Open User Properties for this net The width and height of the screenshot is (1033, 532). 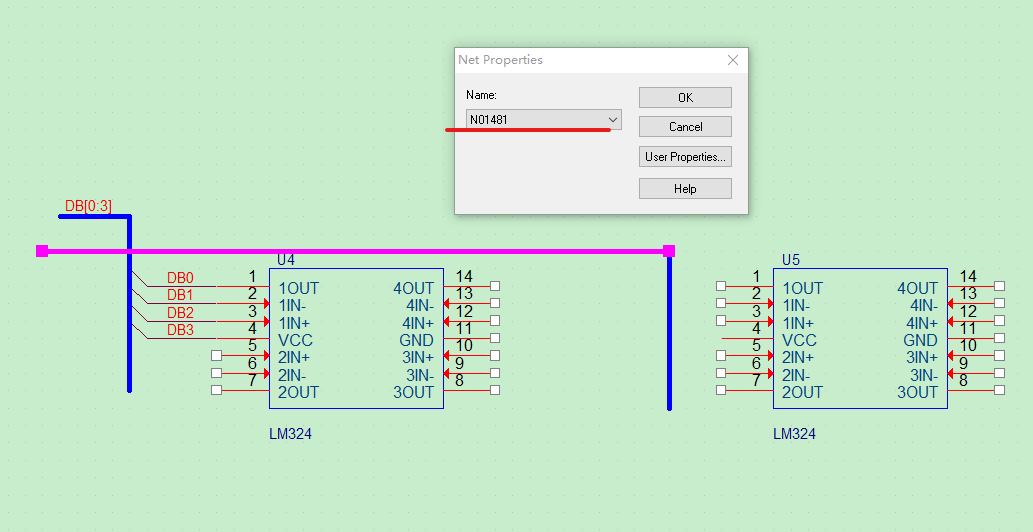point(685,157)
